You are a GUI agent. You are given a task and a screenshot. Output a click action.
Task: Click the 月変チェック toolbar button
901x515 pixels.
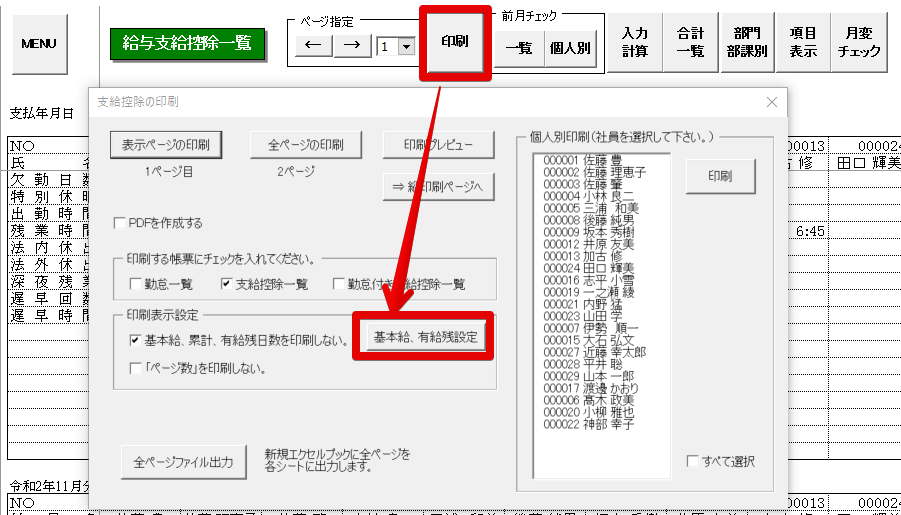tap(859, 43)
